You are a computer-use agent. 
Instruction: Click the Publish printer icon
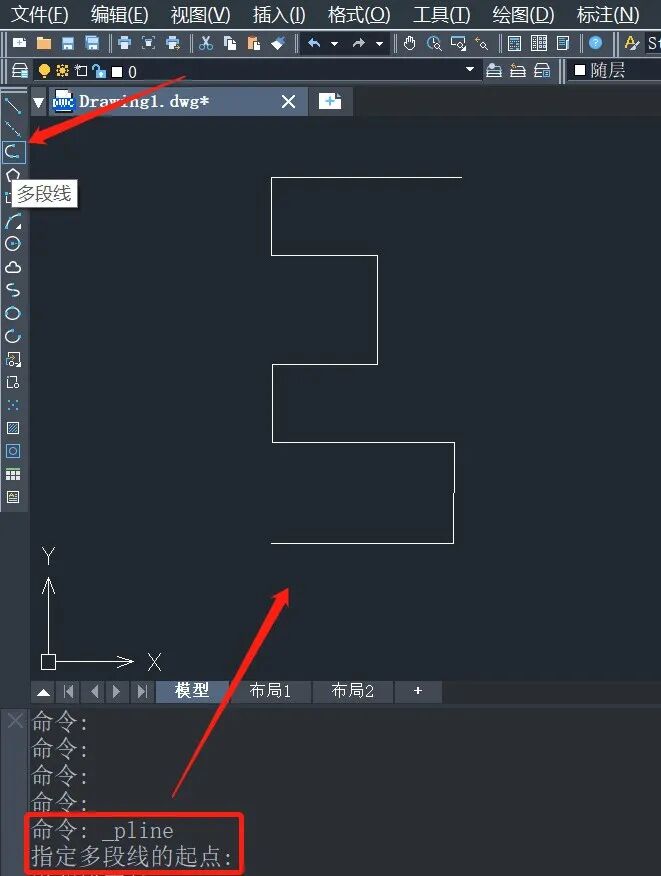(173, 43)
